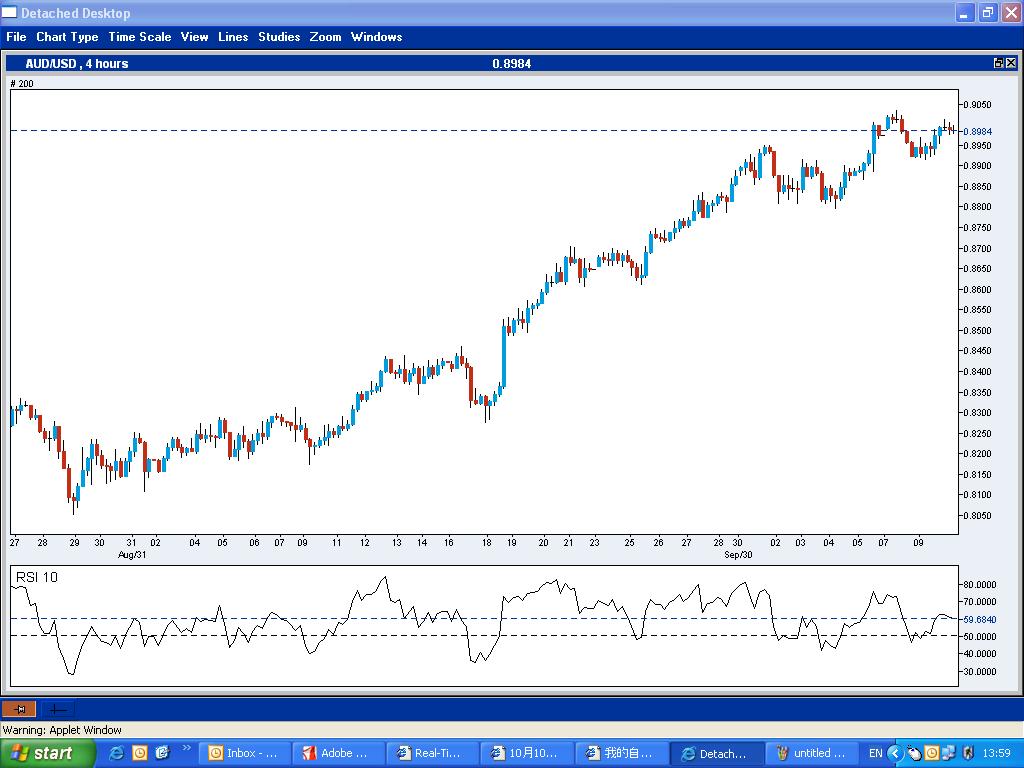Click the orange pointer tool icon

click(19, 709)
